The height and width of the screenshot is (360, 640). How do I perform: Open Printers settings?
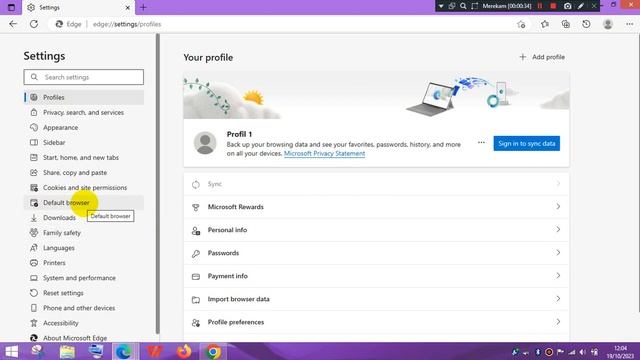(x=84, y=263)
